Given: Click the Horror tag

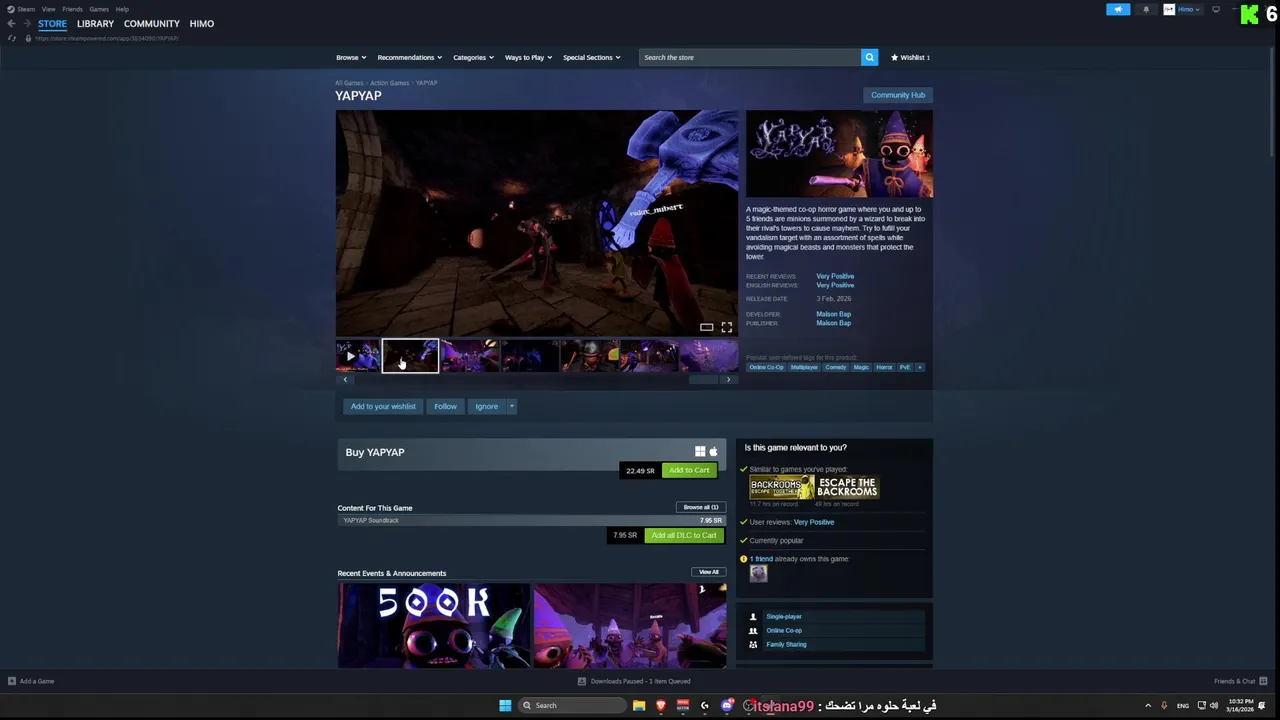Looking at the screenshot, I should (884, 367).
